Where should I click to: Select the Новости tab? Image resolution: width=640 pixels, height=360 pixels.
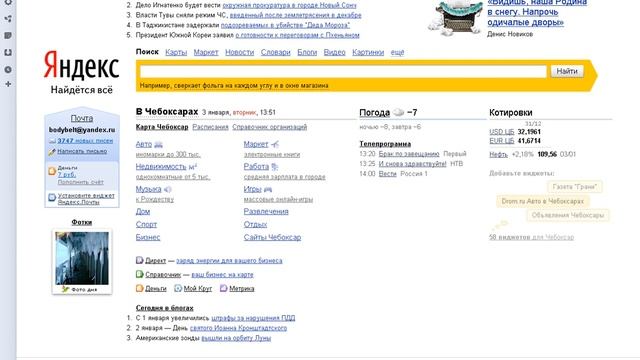point(240,52)
